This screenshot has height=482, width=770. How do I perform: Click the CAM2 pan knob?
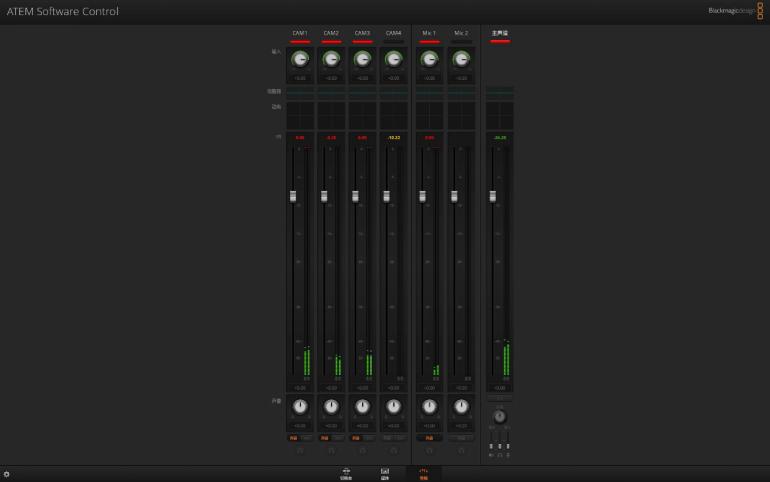[x=331, y=407]
